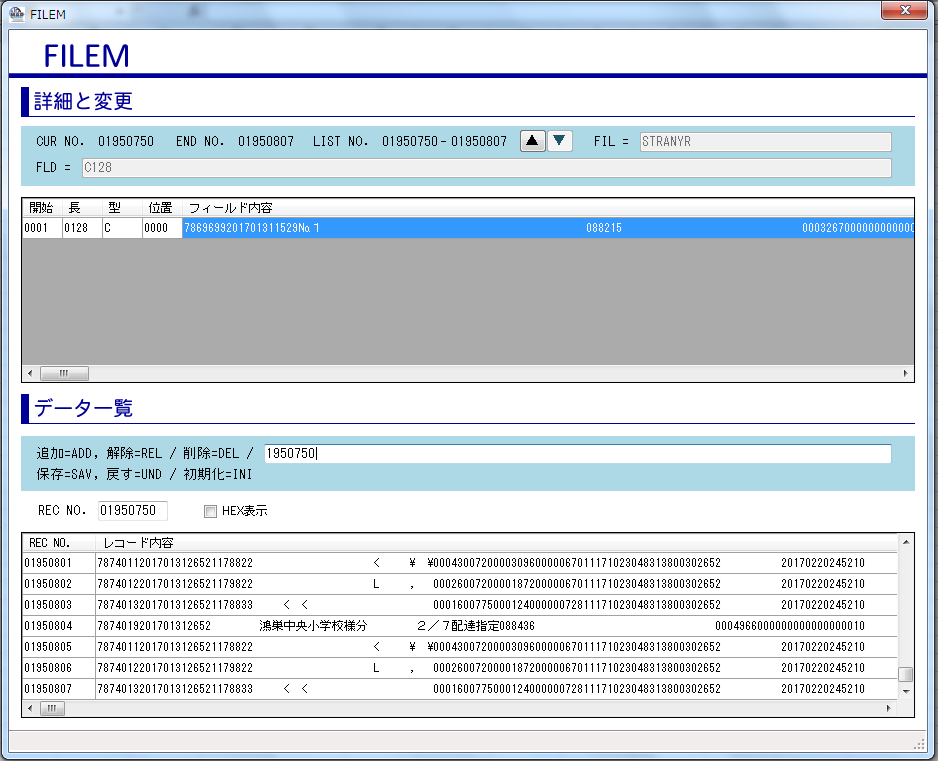Click the command input field containing 1950750
The width and height of the screenshot is (938, 761).
(x=577, y=454)
